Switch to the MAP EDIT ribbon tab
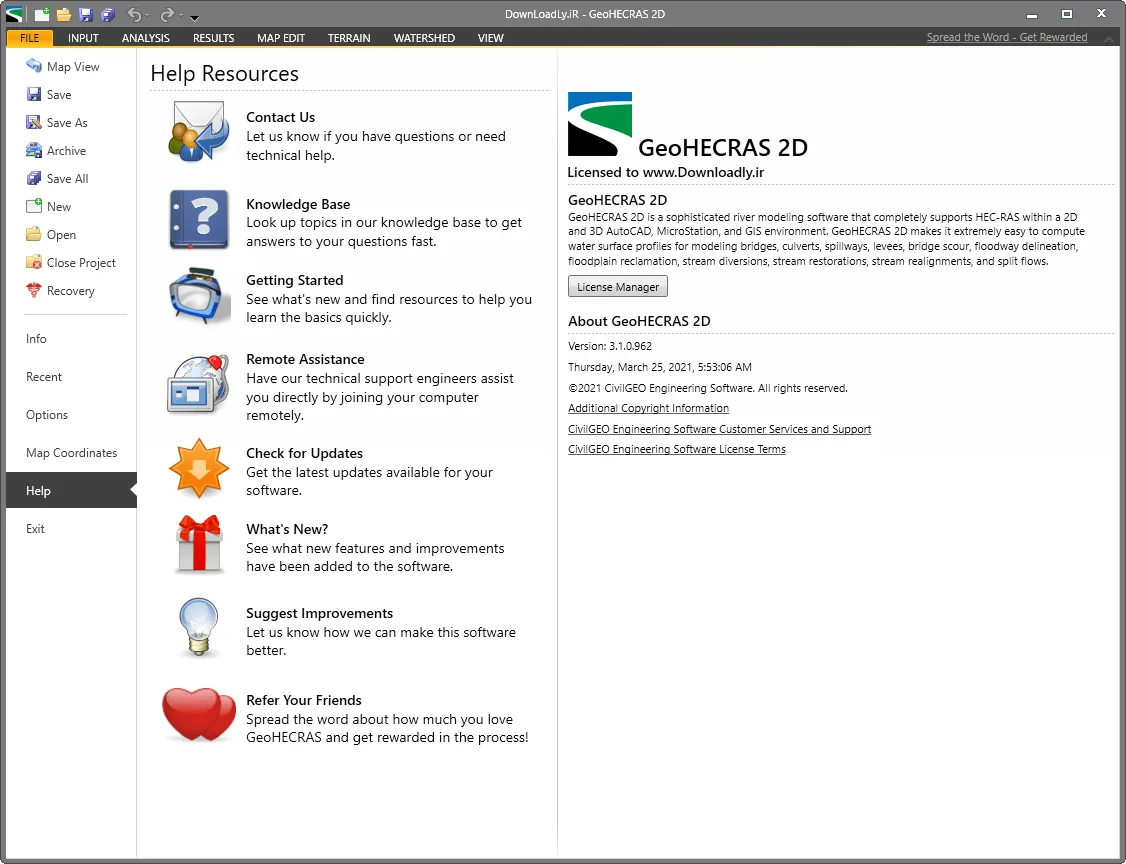Image resolution: width=1126 pixels, height=864 pixels. [281, 38]
